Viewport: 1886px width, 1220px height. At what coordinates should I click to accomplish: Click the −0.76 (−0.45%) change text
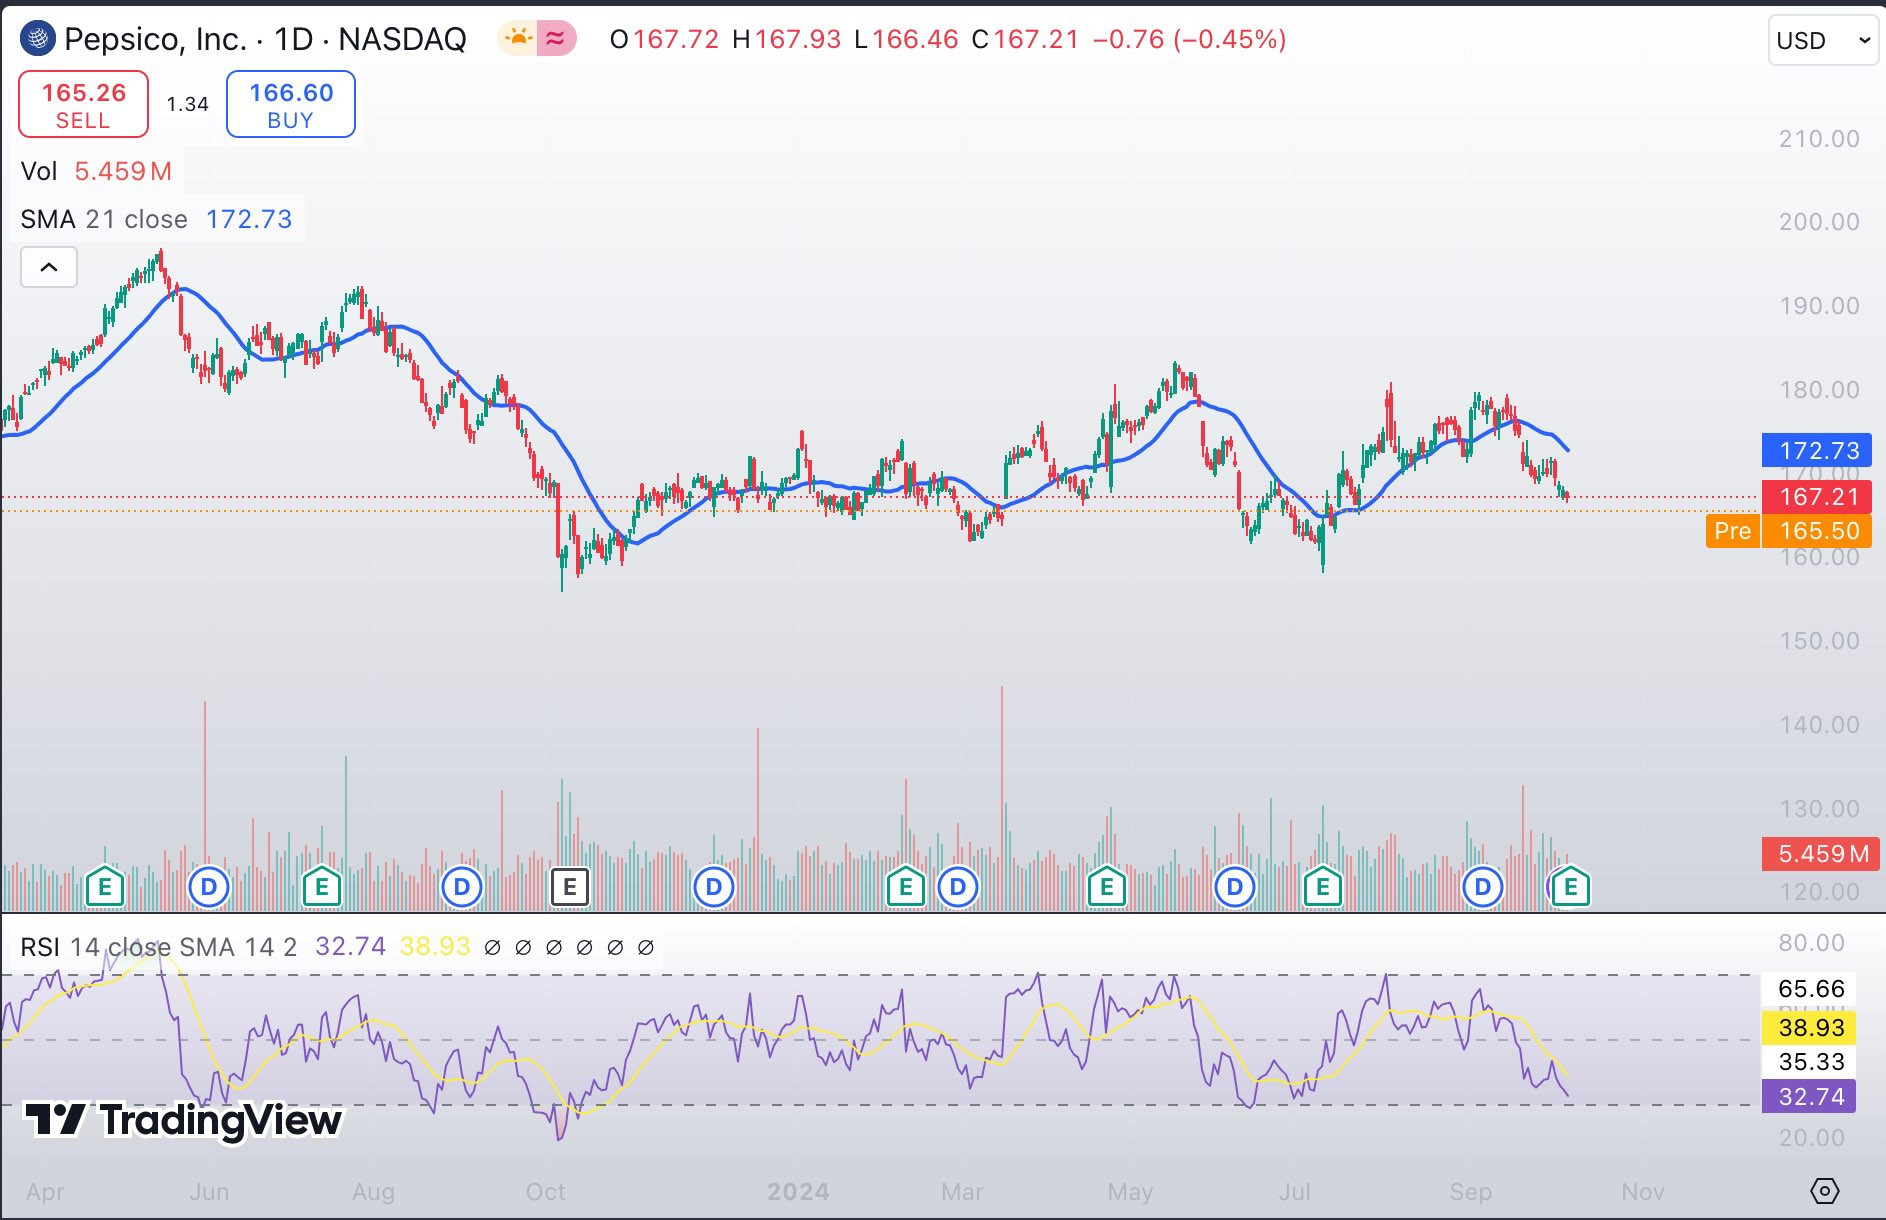tap(1189, 39)
